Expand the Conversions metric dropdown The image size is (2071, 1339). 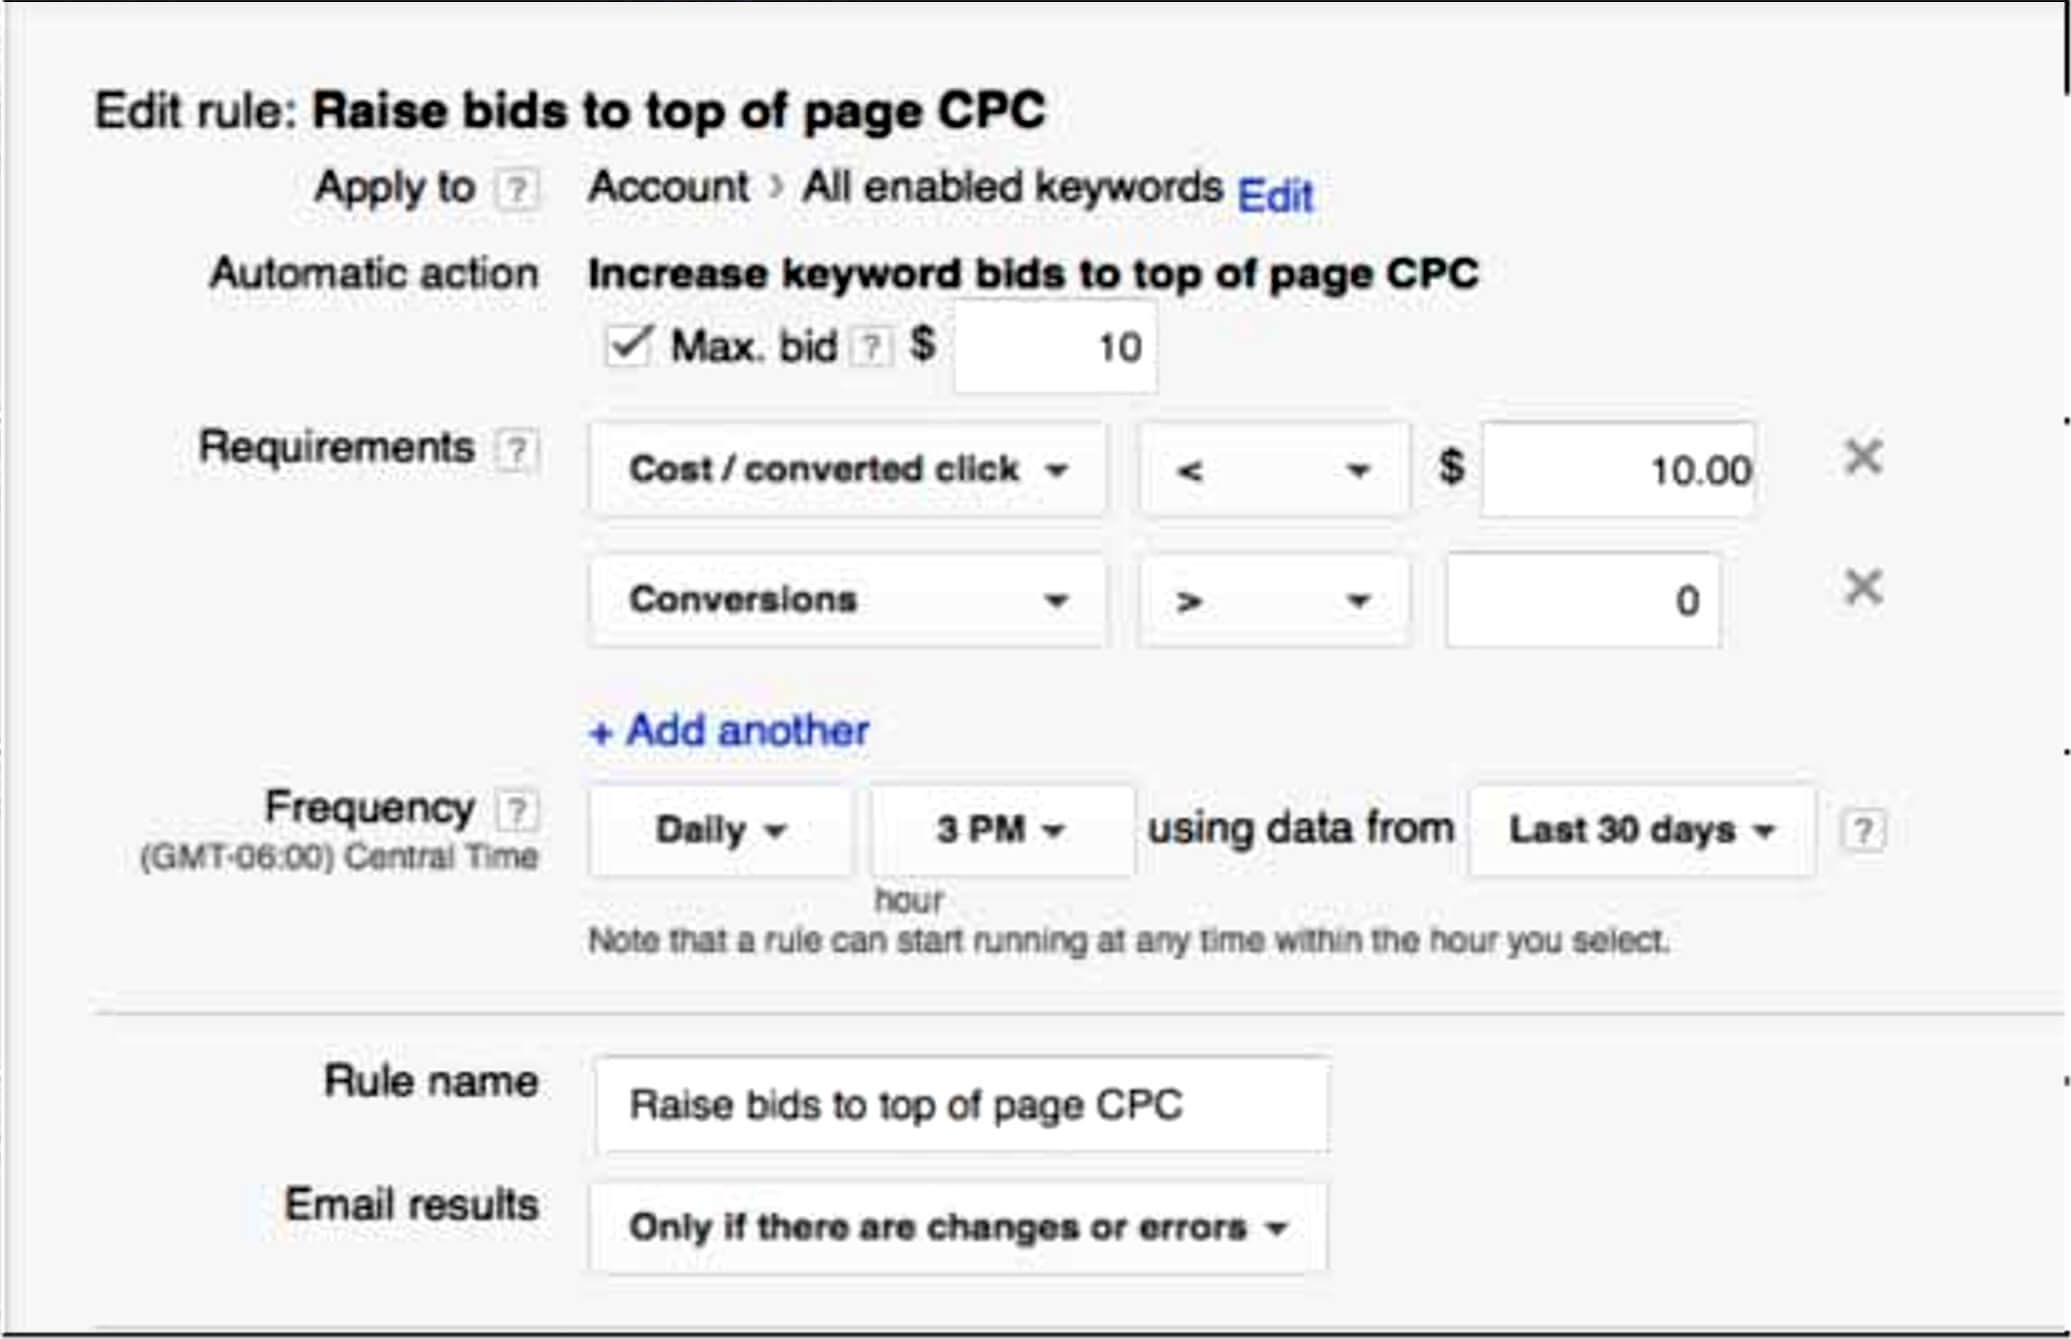tap(848, 600)
